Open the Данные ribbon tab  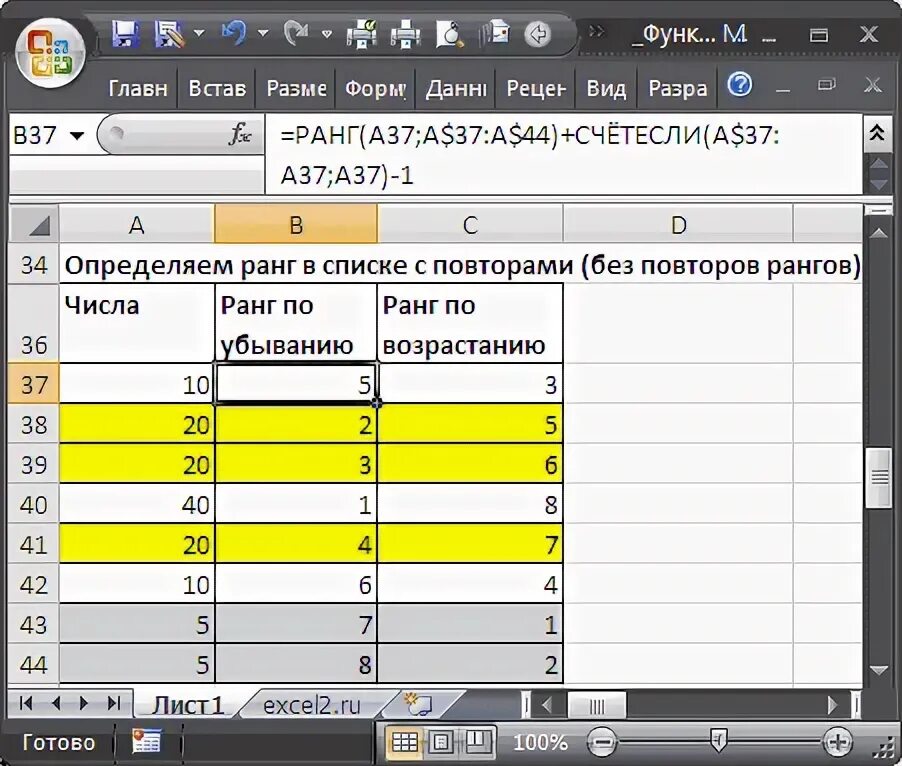tap(454, 89)
